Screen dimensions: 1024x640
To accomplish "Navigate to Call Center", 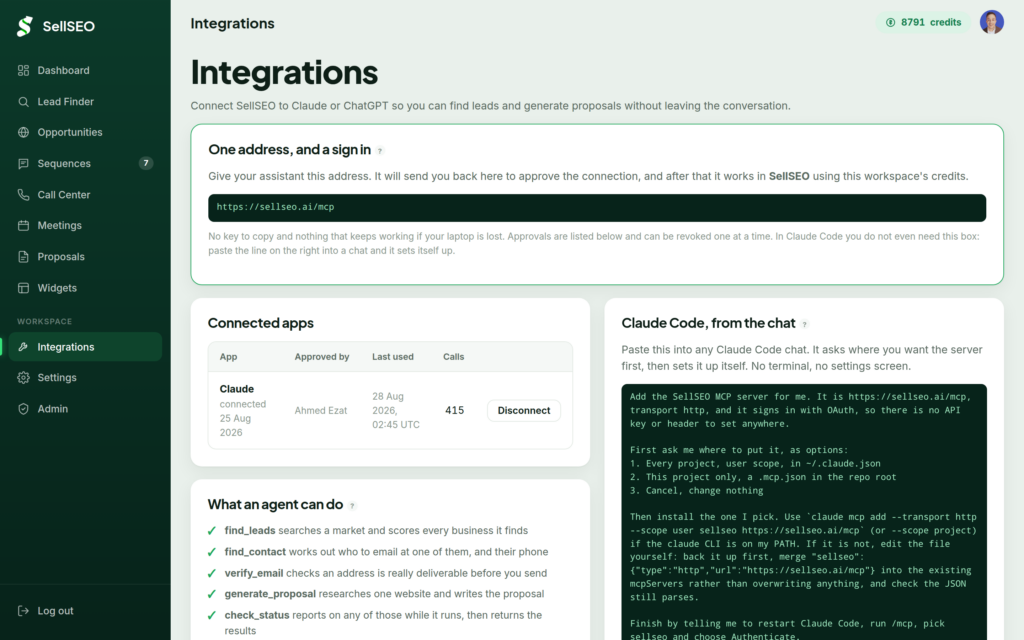I will click(85, 195).
